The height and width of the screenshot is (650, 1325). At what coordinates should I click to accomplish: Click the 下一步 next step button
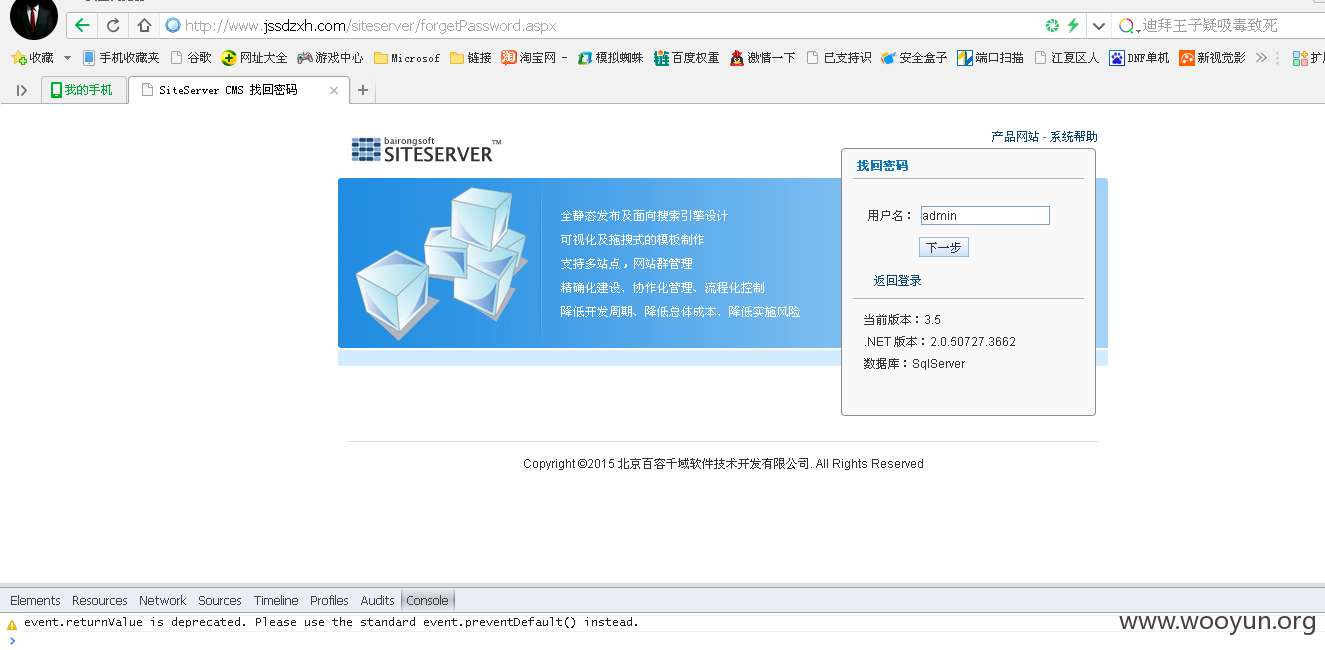944,247
